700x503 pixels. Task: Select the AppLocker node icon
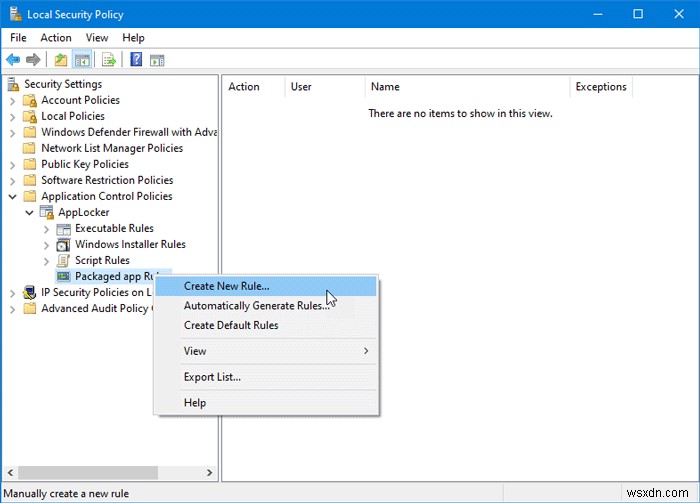coord(47,212)
